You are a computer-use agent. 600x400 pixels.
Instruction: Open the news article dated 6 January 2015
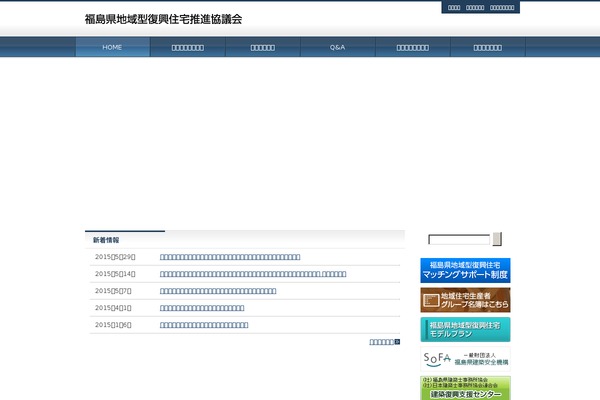pyautogui.click(x=204, y=325)
